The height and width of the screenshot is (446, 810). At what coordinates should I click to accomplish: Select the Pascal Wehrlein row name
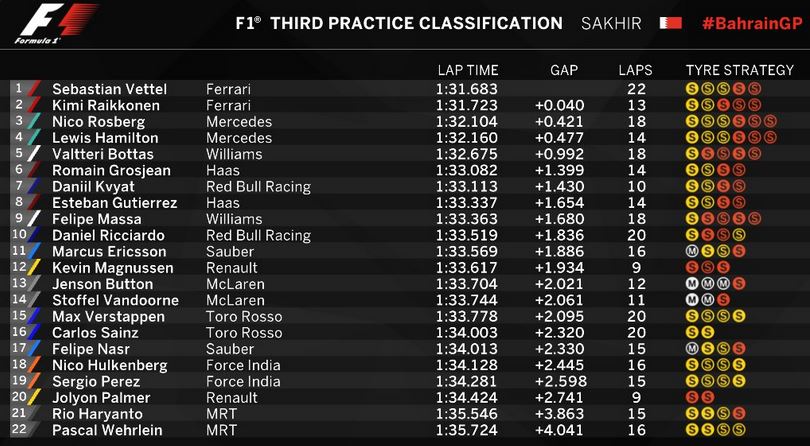[x=107, y=430]
